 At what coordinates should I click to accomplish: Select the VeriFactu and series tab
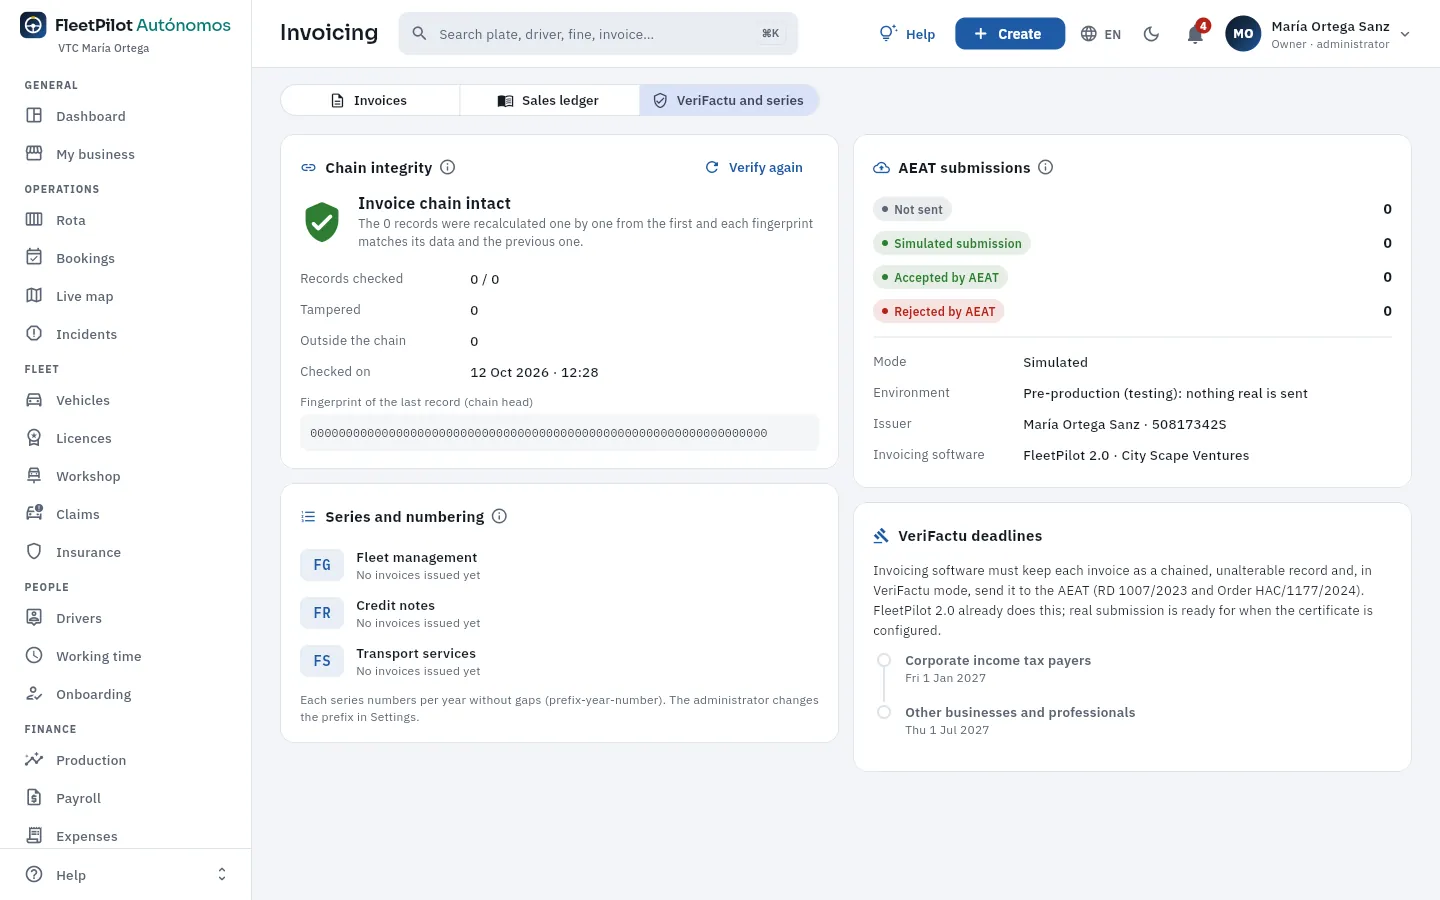coord(729,100)
